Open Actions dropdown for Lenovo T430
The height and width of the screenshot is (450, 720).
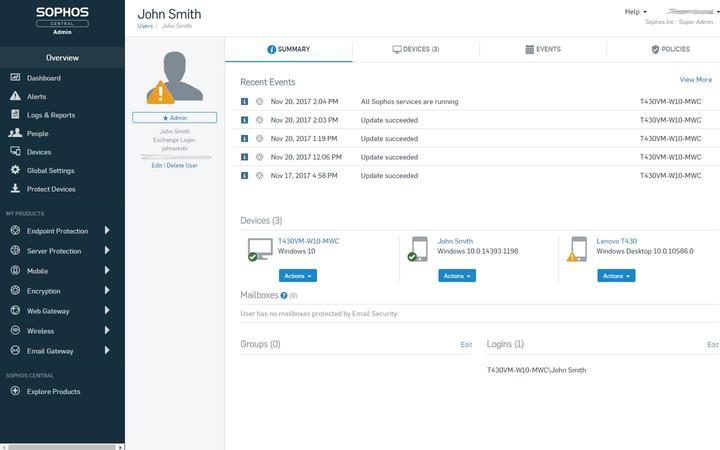click(x=616, y=276)
